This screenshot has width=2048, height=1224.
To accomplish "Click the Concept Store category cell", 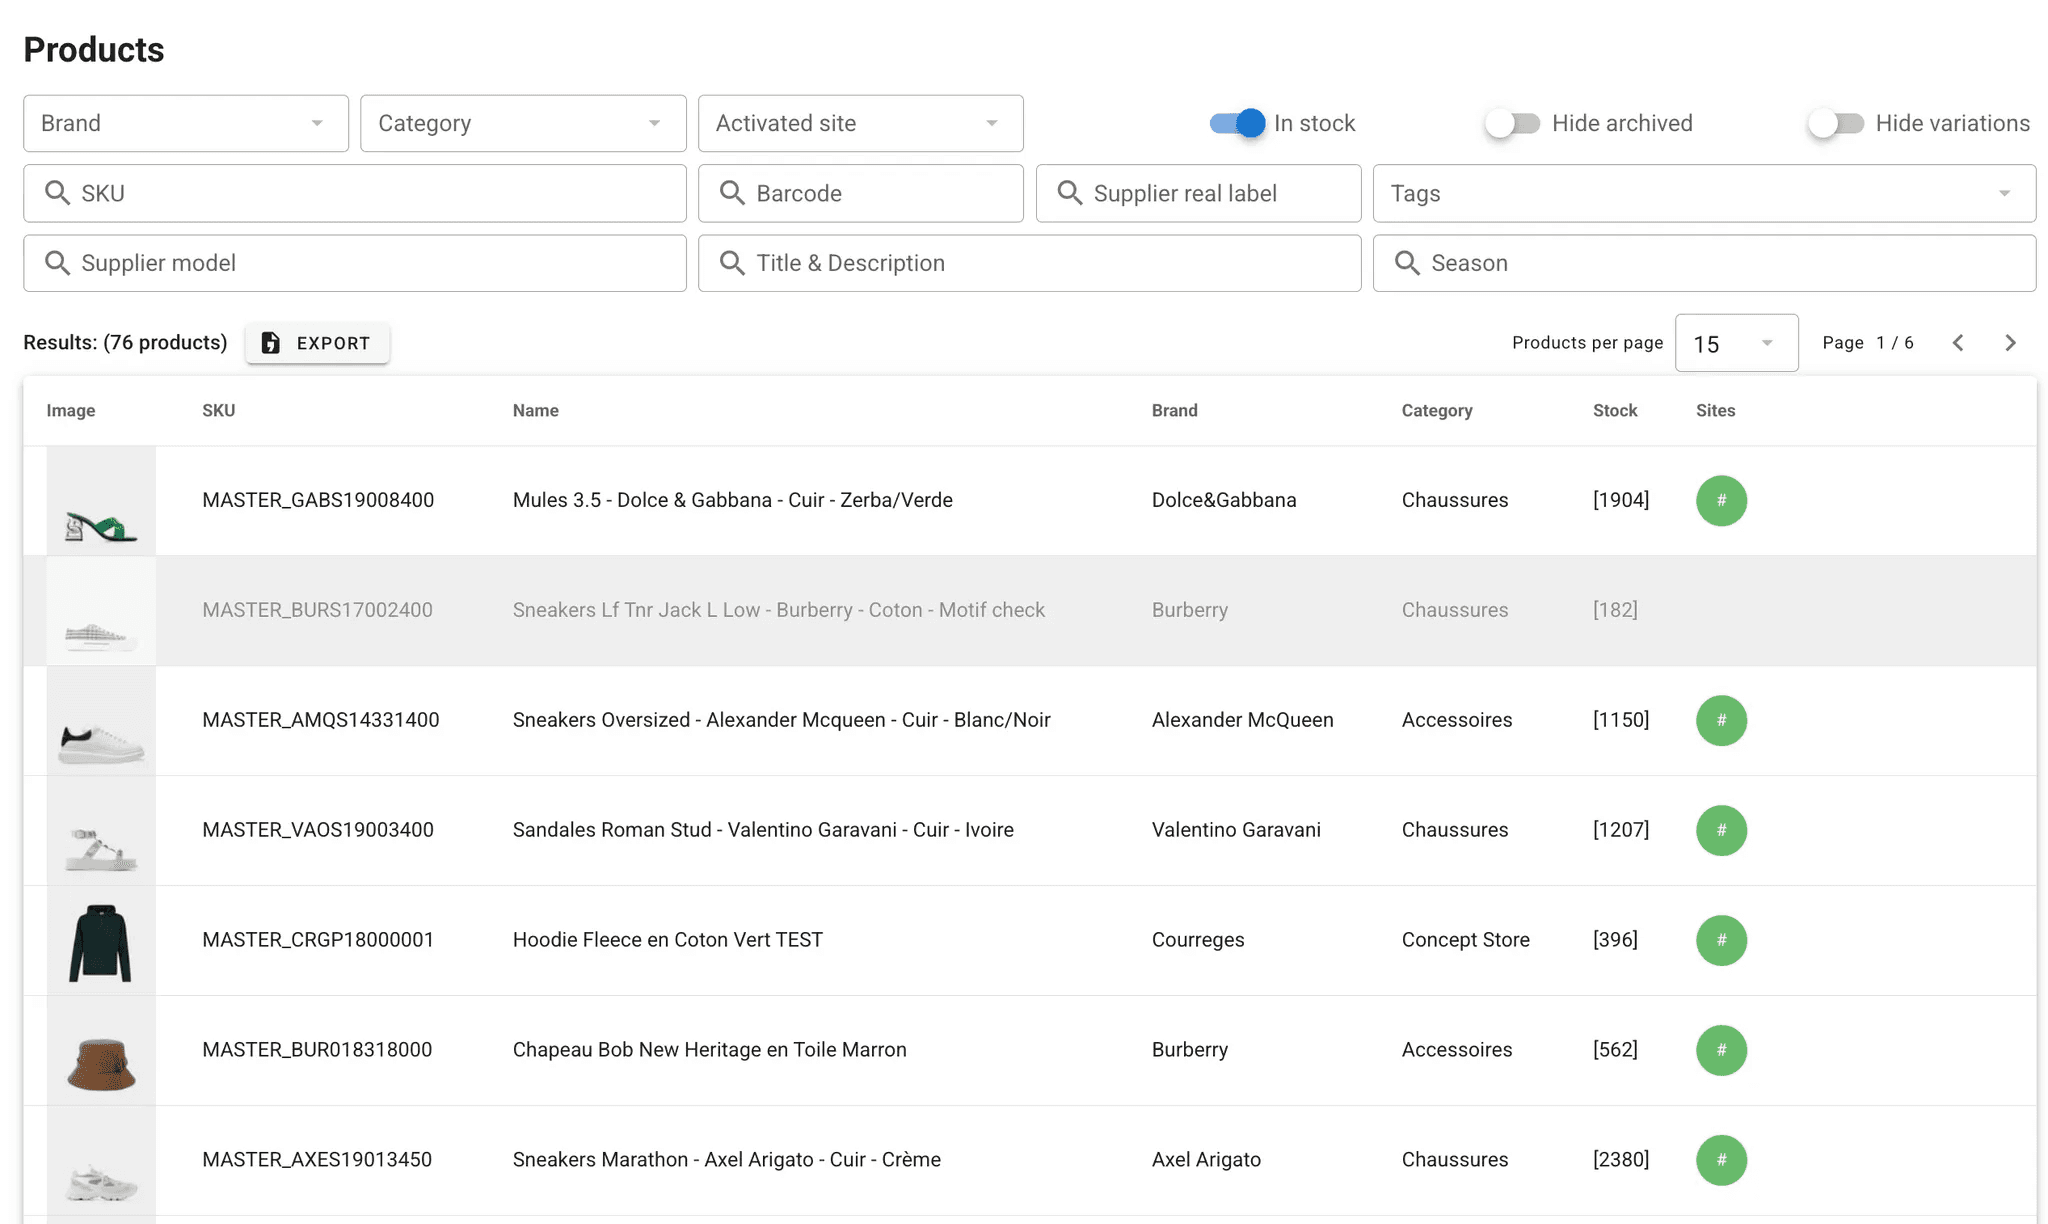I will pyautogui.click(x=1466, y=940).
